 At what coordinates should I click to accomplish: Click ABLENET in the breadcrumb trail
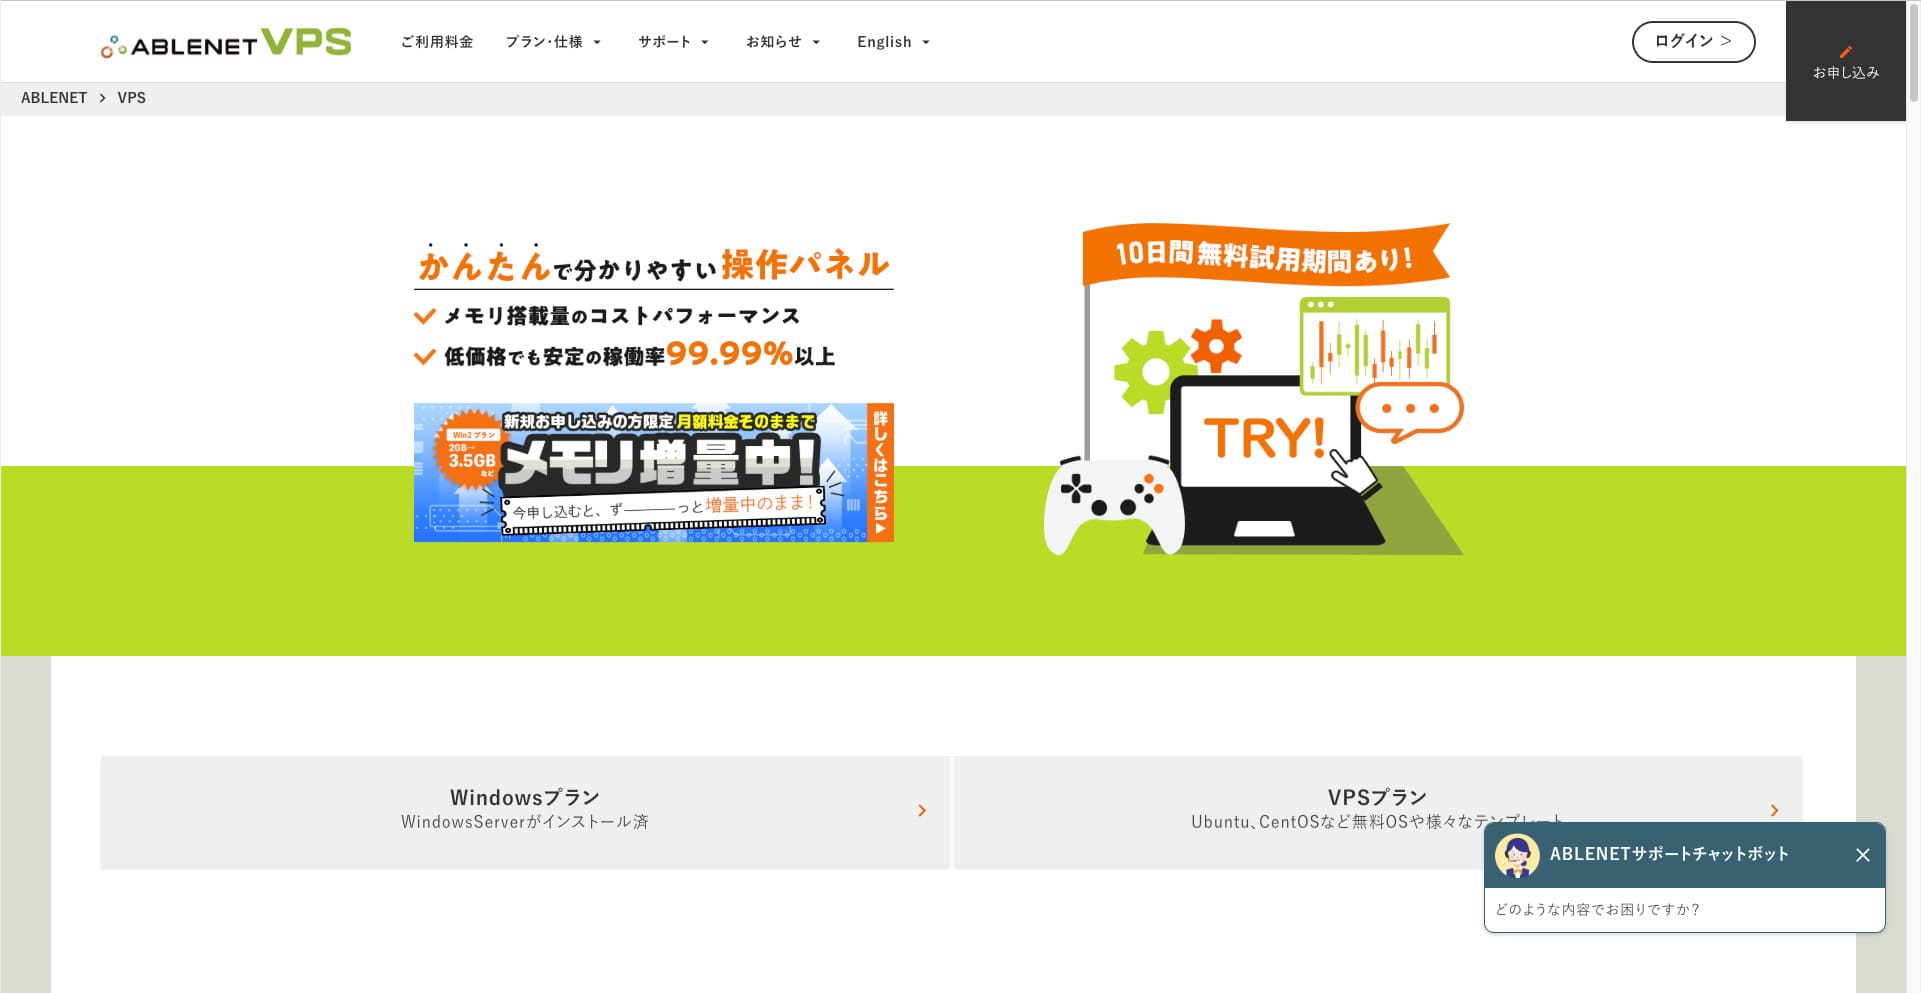[x=55, y=97]
